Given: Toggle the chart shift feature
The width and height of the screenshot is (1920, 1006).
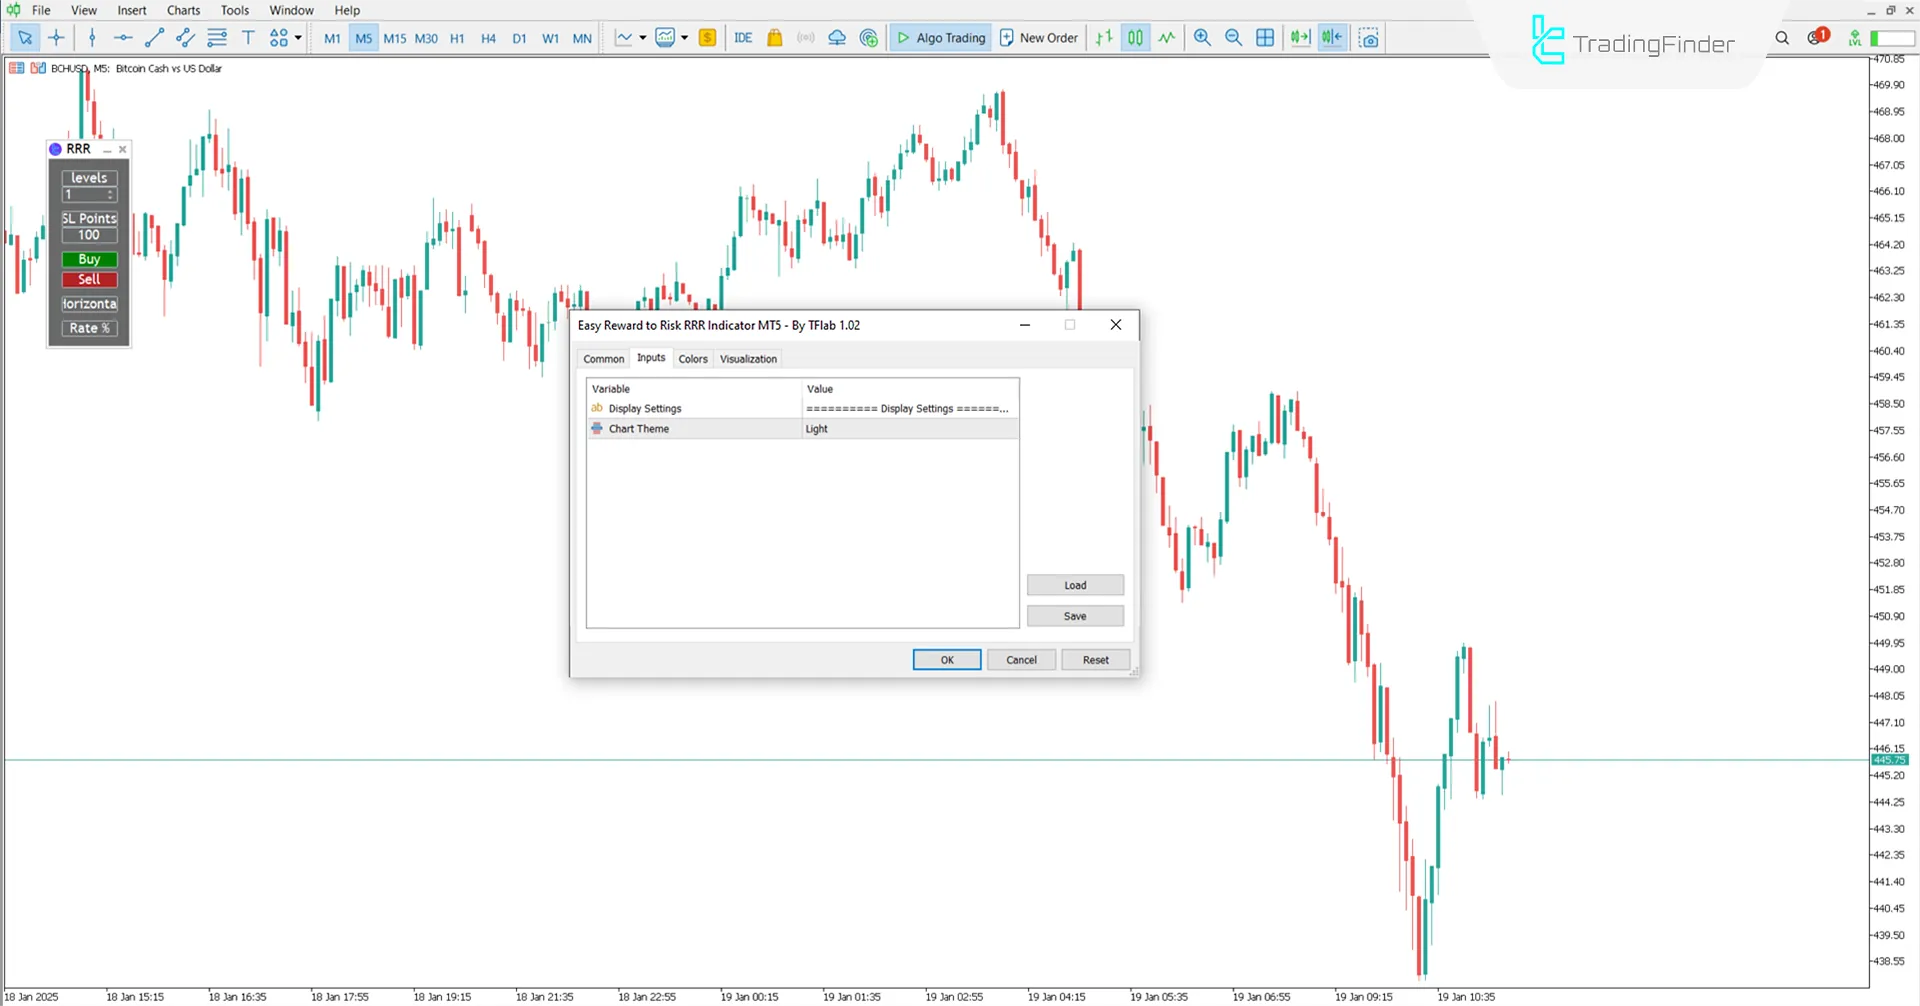Looking at the screenshot, I should (1331, 37).
